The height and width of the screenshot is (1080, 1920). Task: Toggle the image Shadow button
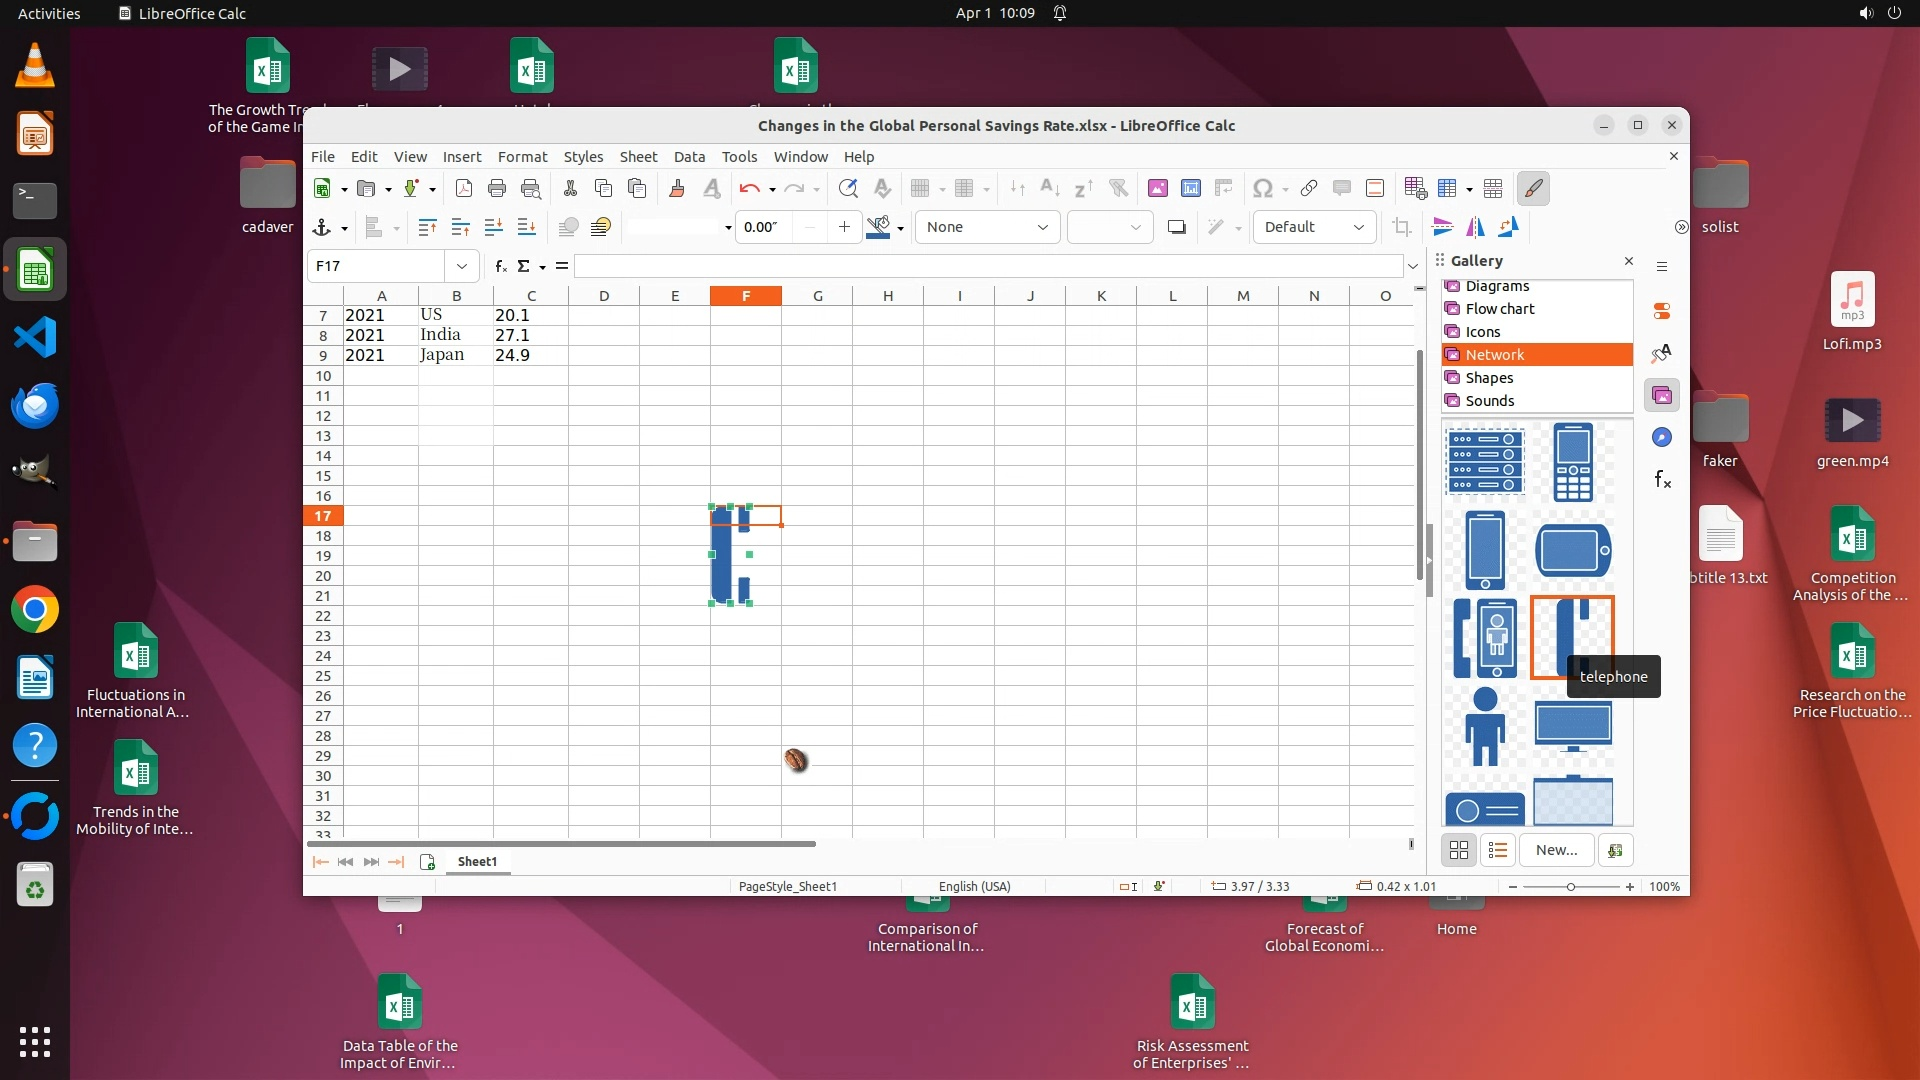point(1177,228)
